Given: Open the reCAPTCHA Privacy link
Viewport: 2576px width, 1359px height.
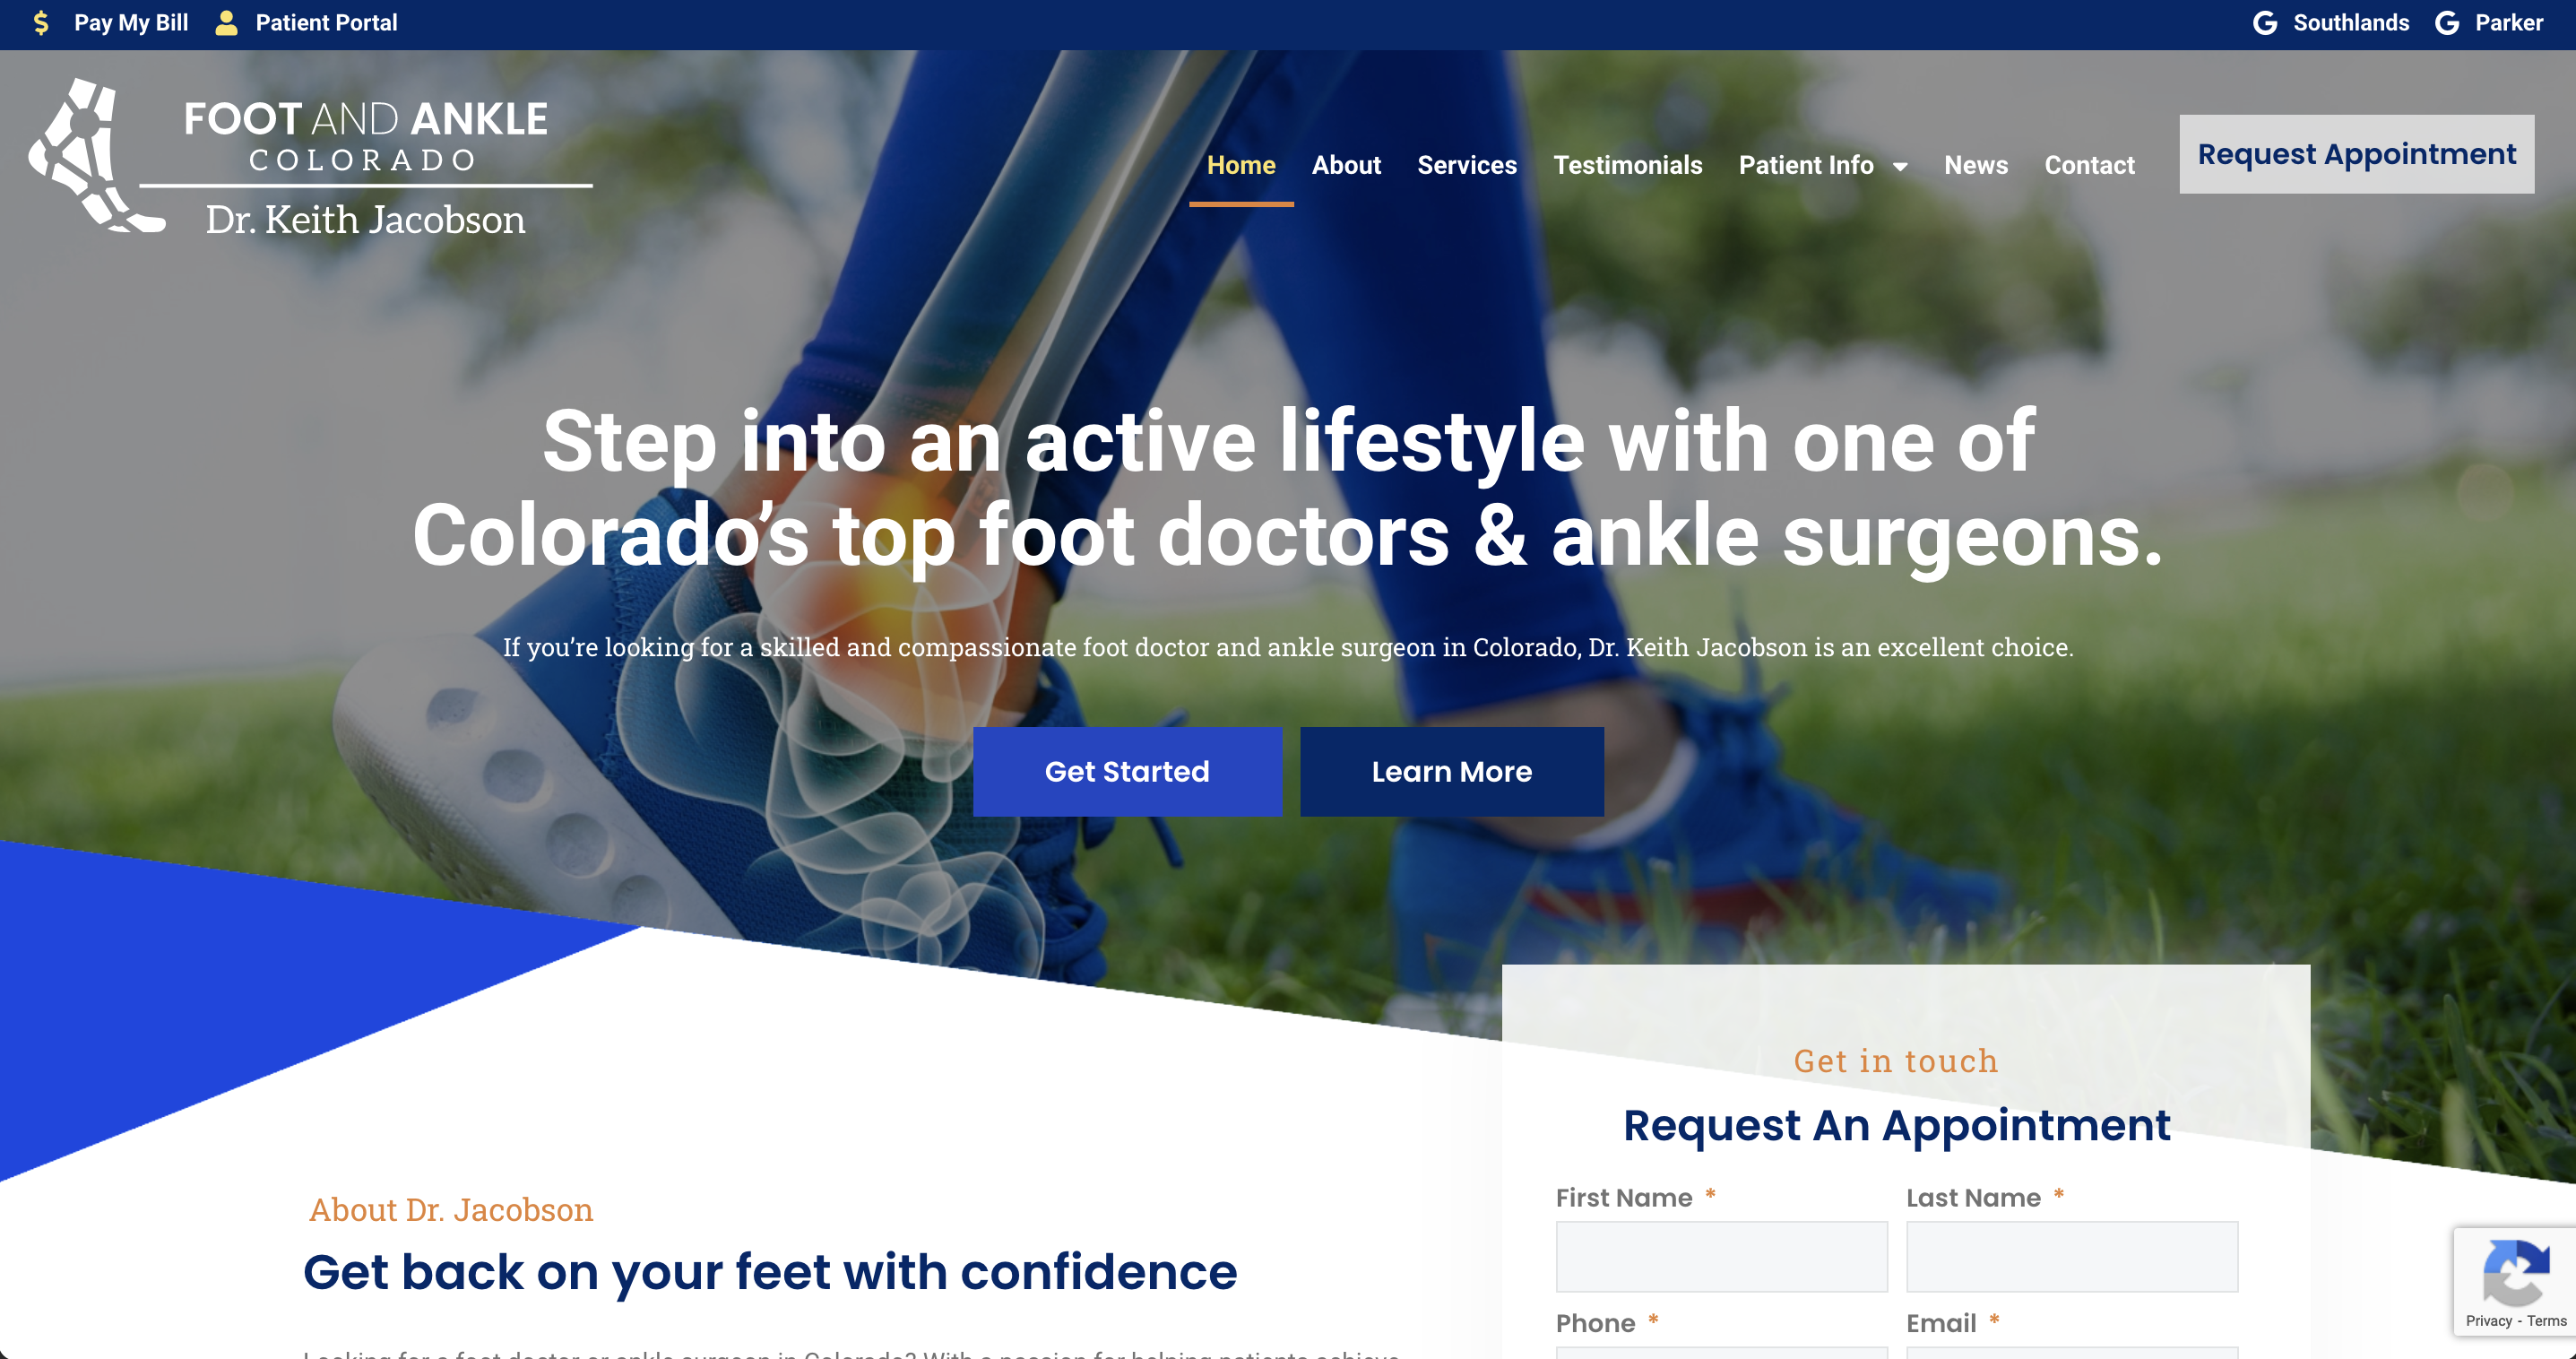Looking at the screenshot, I should [x=2489, y=1321].
